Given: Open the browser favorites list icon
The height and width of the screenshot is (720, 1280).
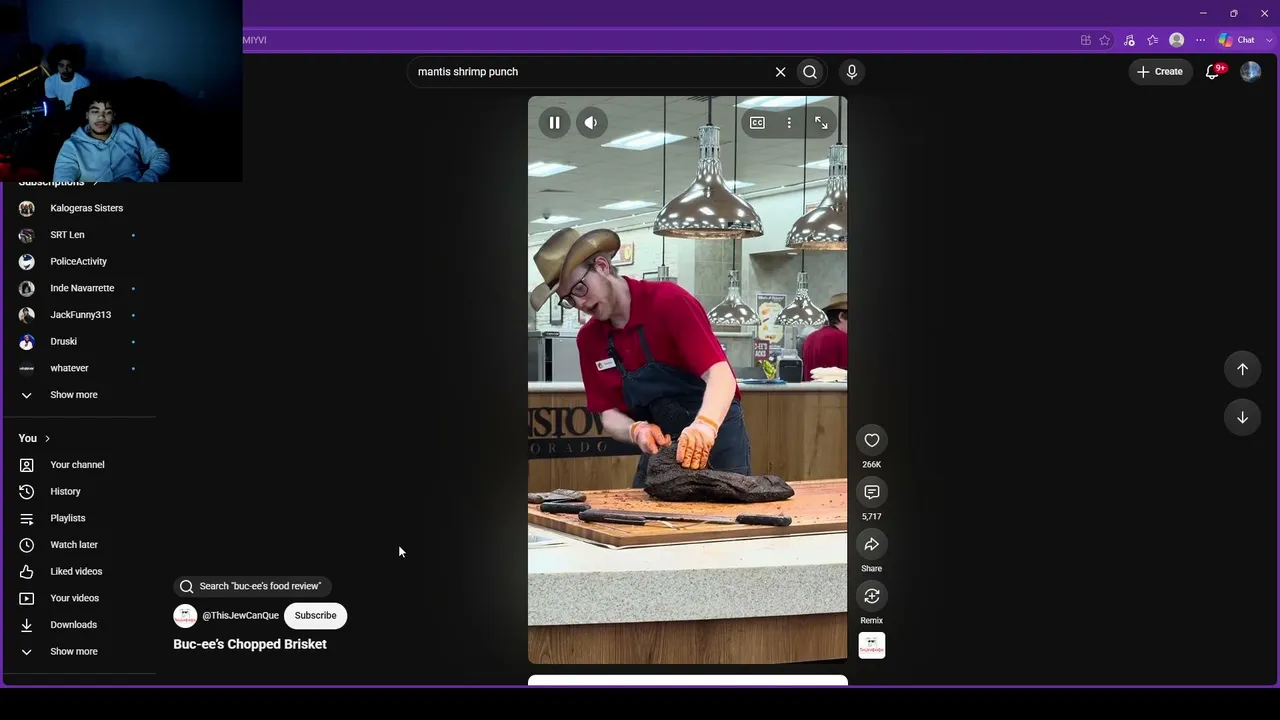Looking at the screenshot, I should click(1153, 40).
